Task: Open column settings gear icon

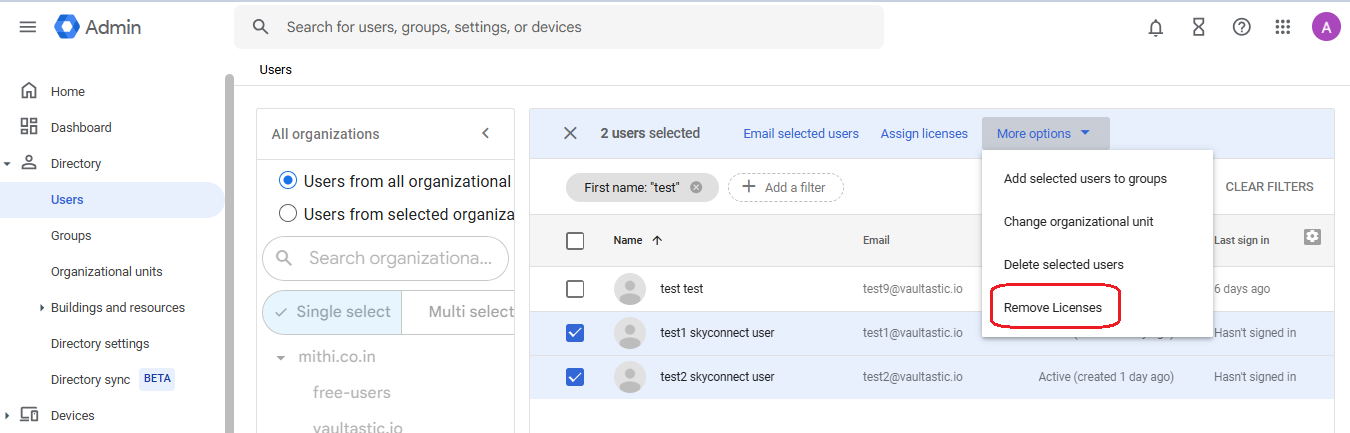Action: [1312, 237]
